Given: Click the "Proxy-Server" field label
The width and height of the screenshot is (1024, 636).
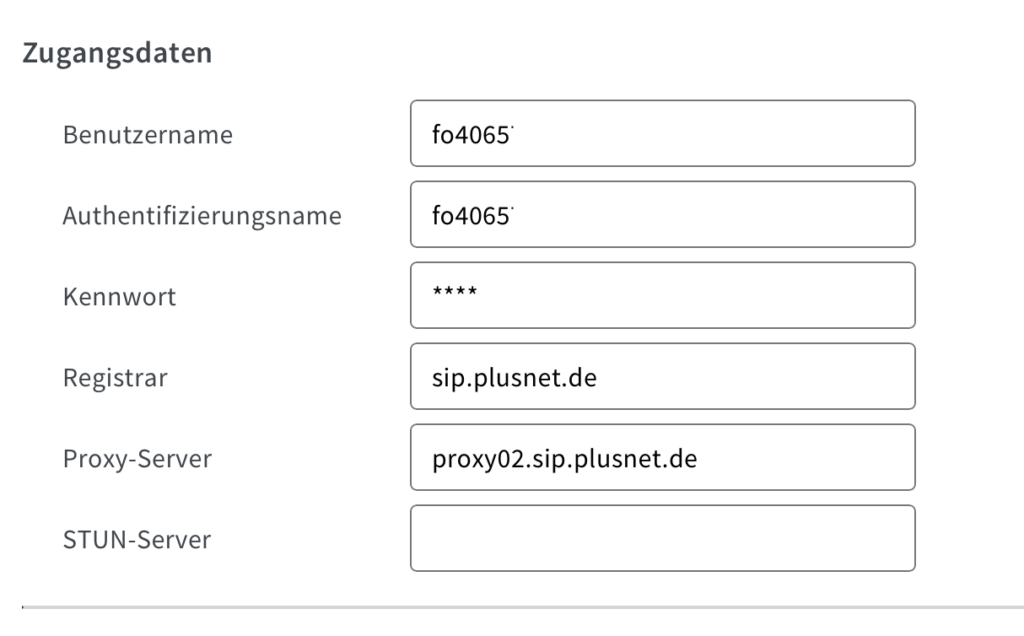Looking at the screenshot, I should 137,458.
